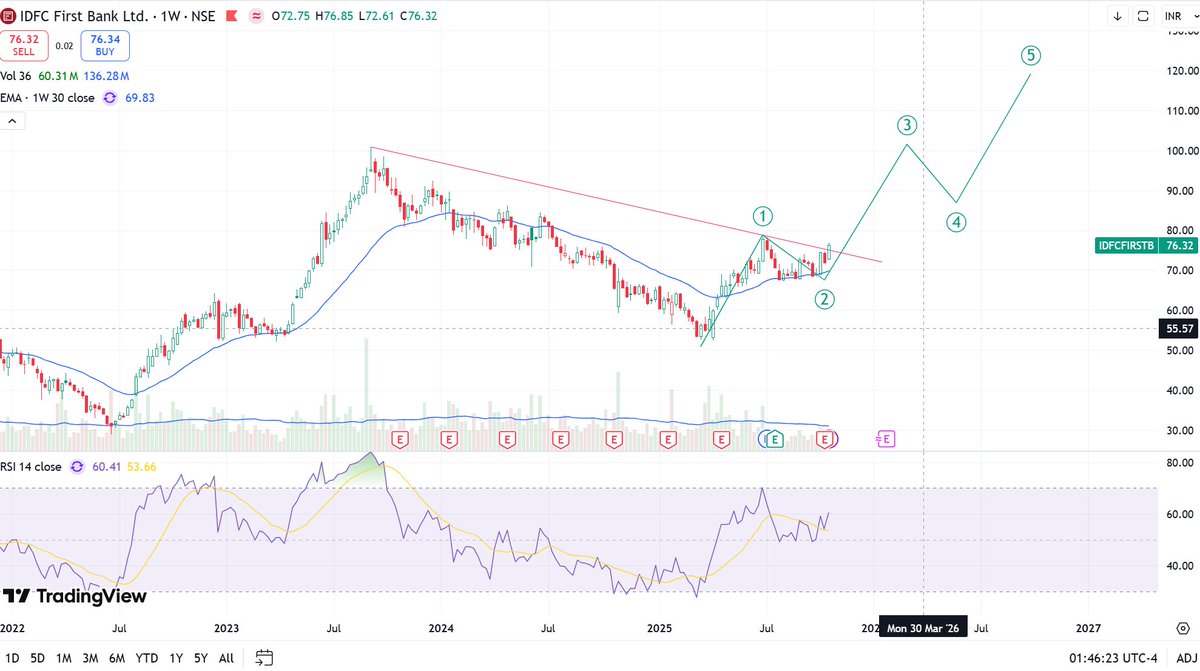Open timezone menu showing 01:46:23 UTC-4
Viewport: 1200px width, 671px height.
1113,658
